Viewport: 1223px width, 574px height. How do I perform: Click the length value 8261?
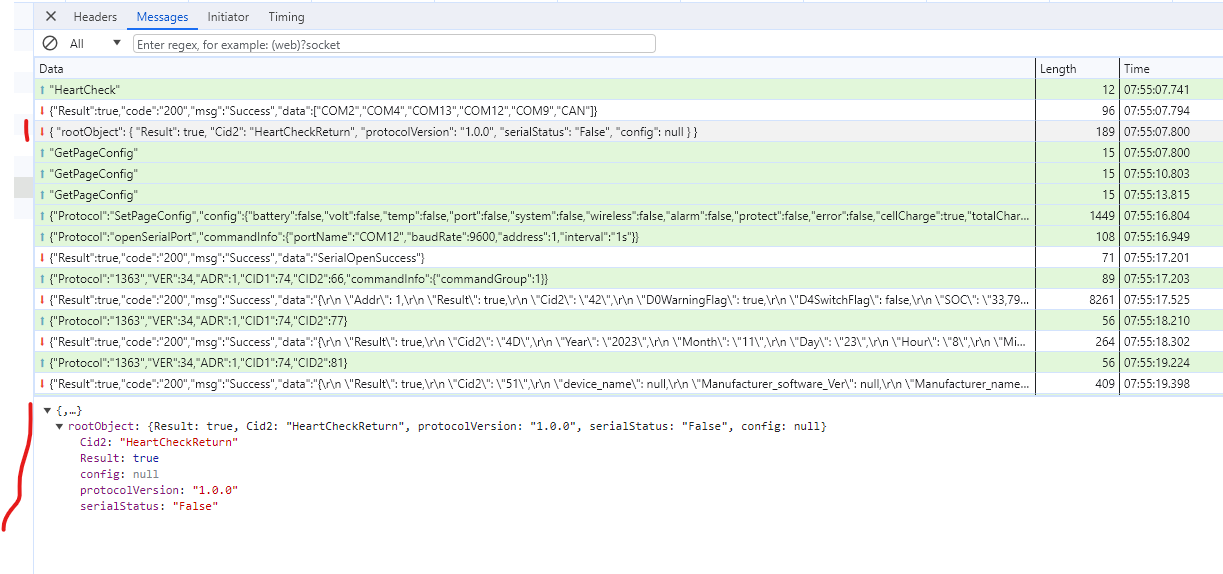coord(1101,300)
